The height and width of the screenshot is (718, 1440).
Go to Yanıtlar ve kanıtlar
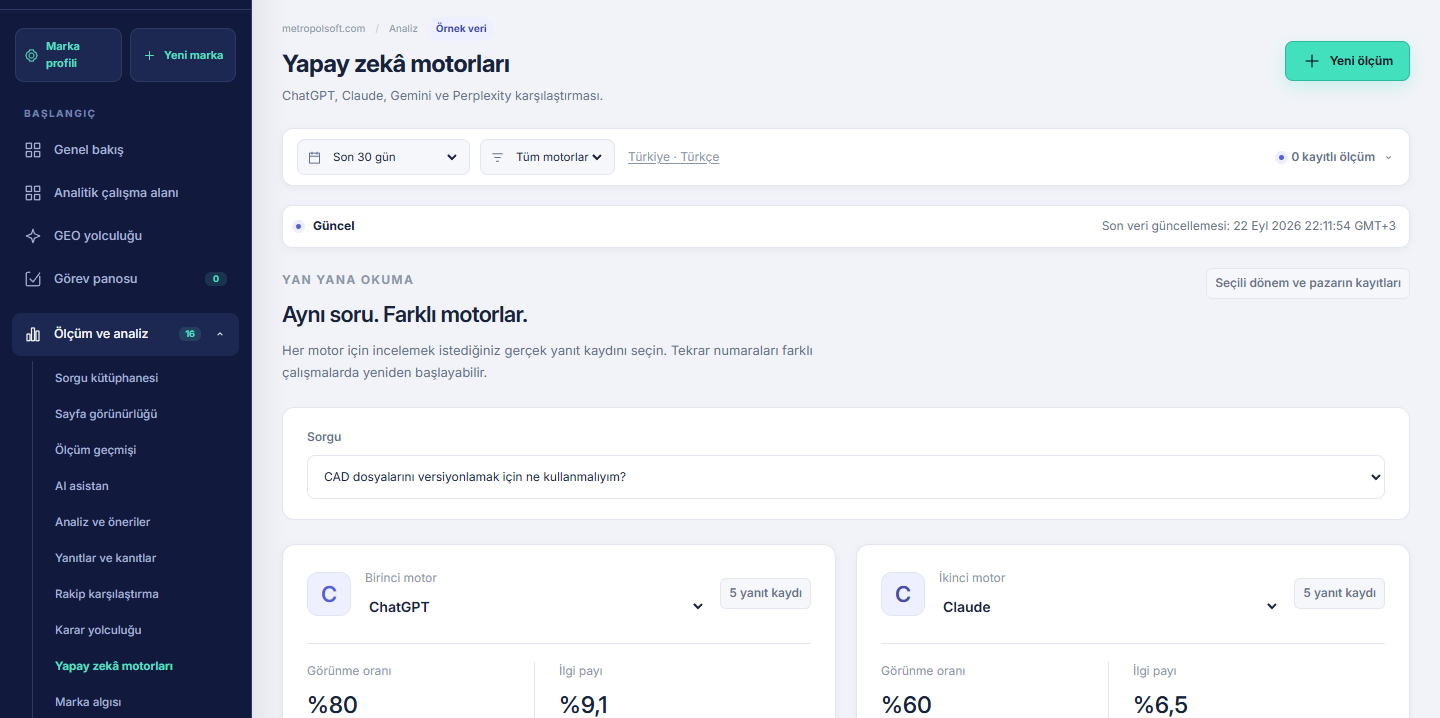click(105, 558)
